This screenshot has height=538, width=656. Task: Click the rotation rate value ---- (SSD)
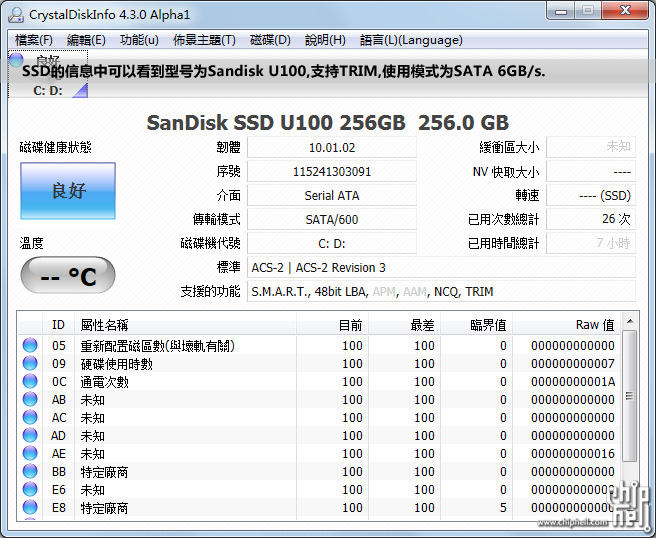coord(591,195)
